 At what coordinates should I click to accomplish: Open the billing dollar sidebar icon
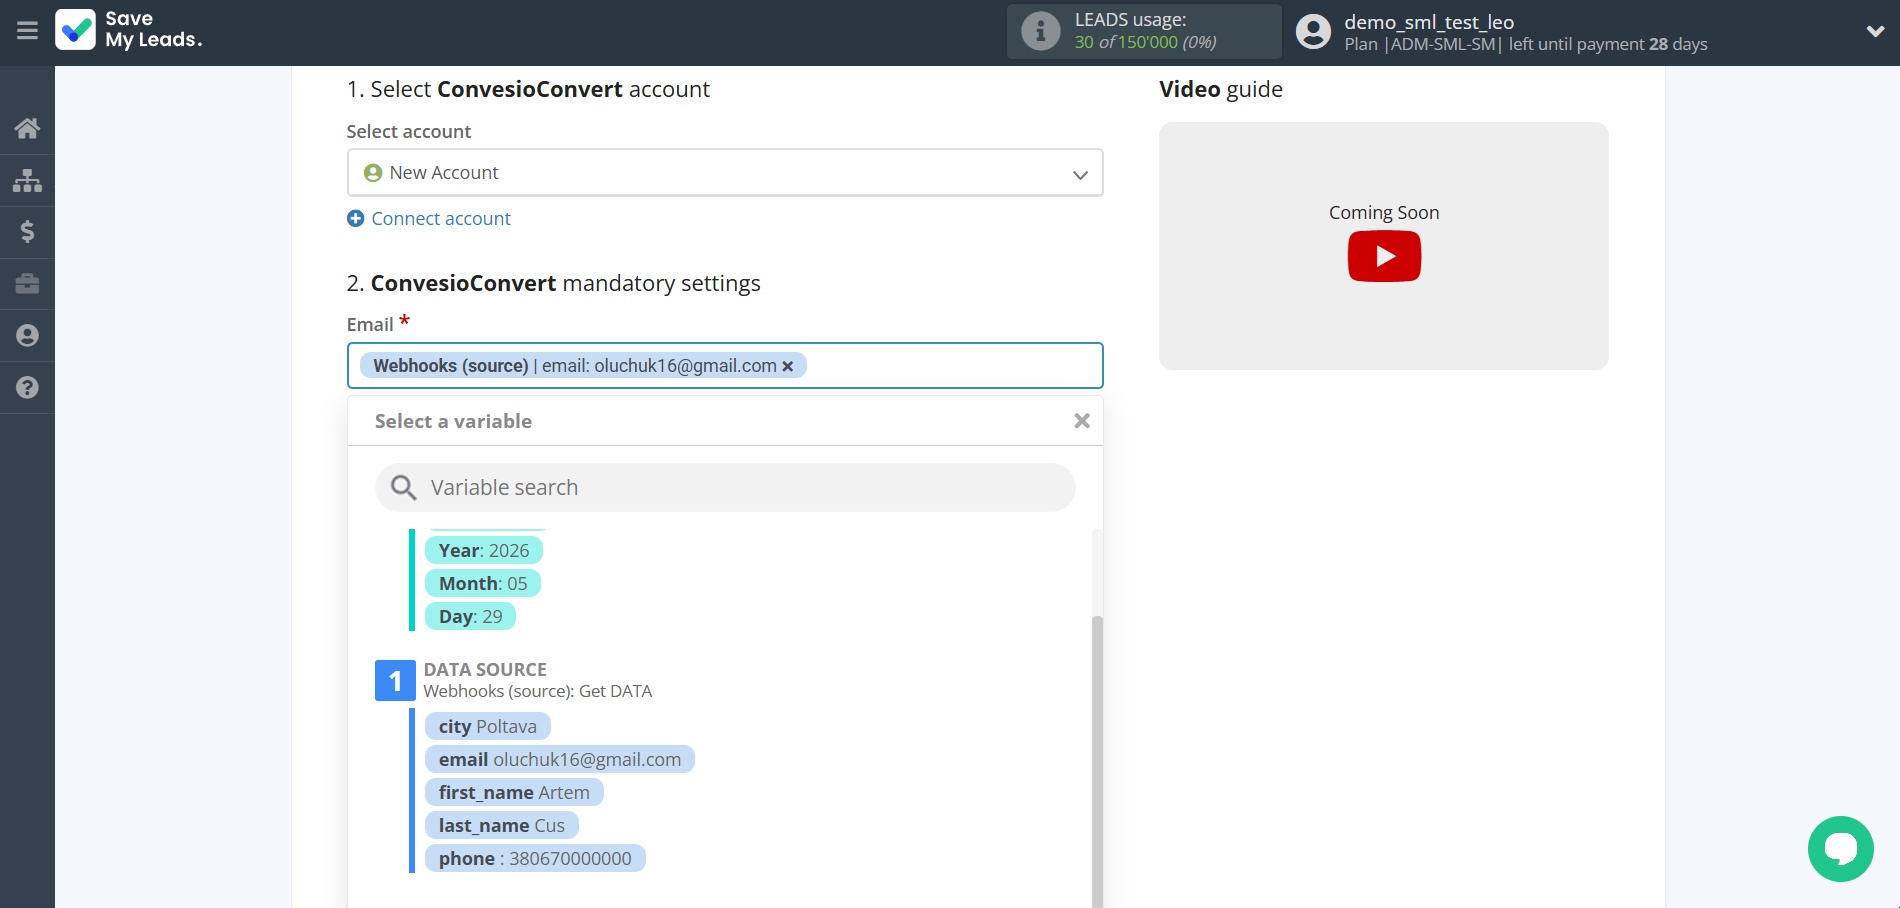tap(27, 232)
